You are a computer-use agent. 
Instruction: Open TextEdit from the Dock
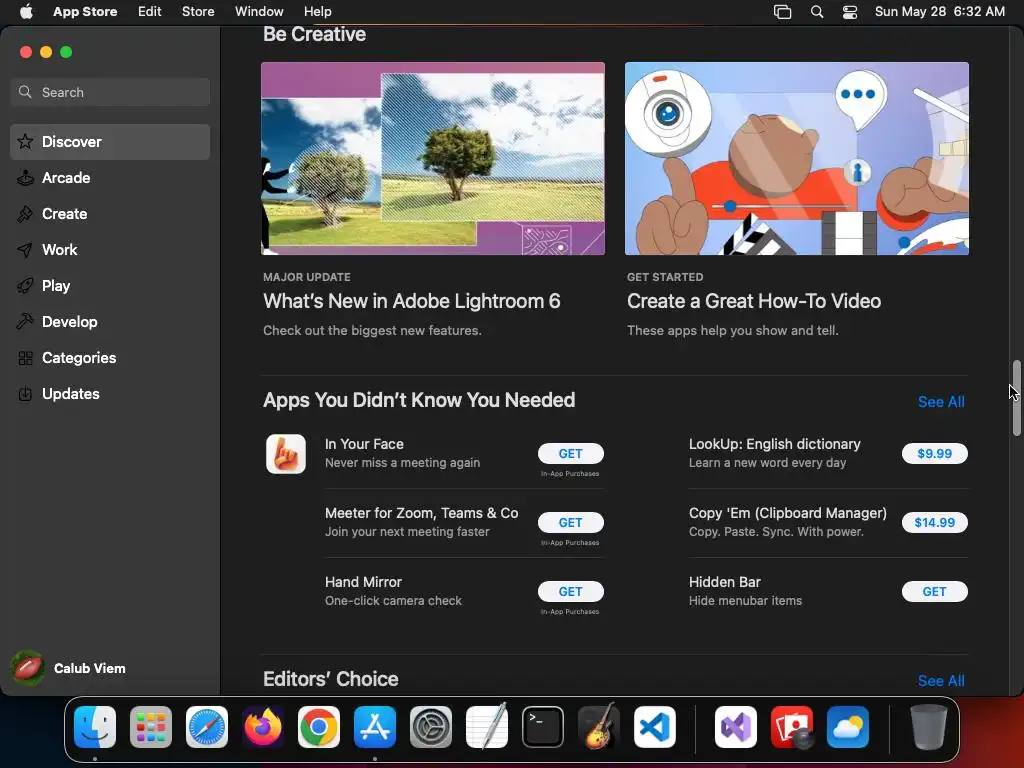(487, 727)
